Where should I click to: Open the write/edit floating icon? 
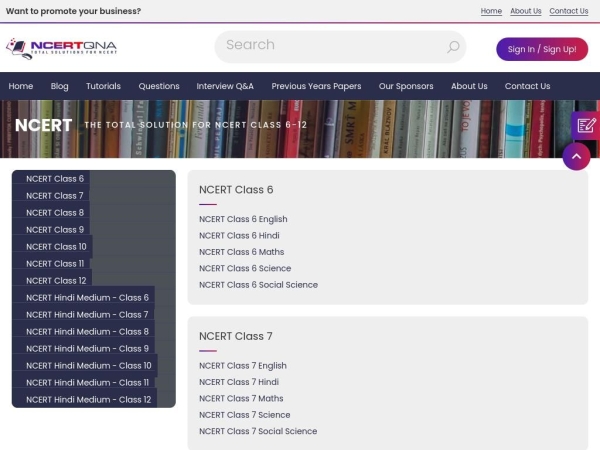(x=586, y=125)
